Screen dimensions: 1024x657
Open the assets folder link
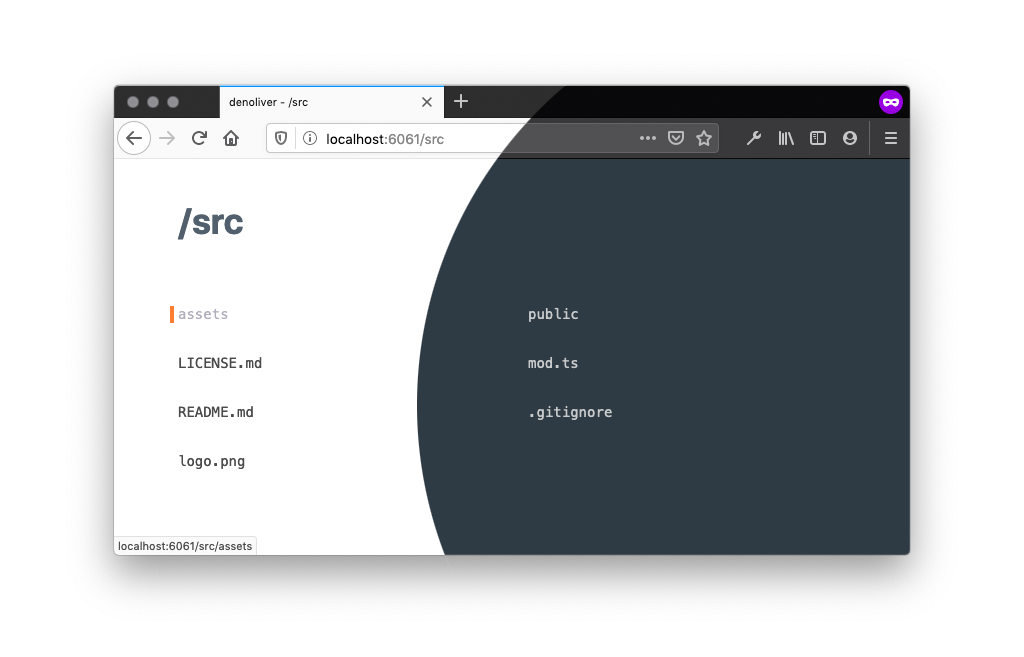[203, 314]
